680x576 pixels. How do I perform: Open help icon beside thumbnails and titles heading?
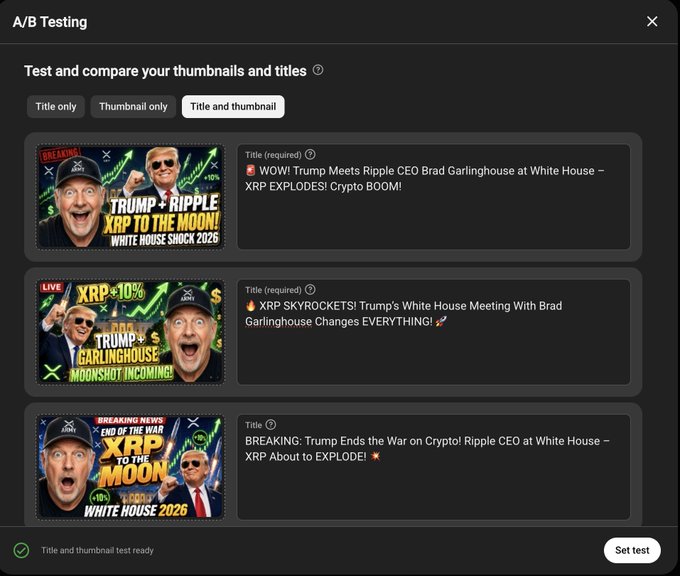318,70
